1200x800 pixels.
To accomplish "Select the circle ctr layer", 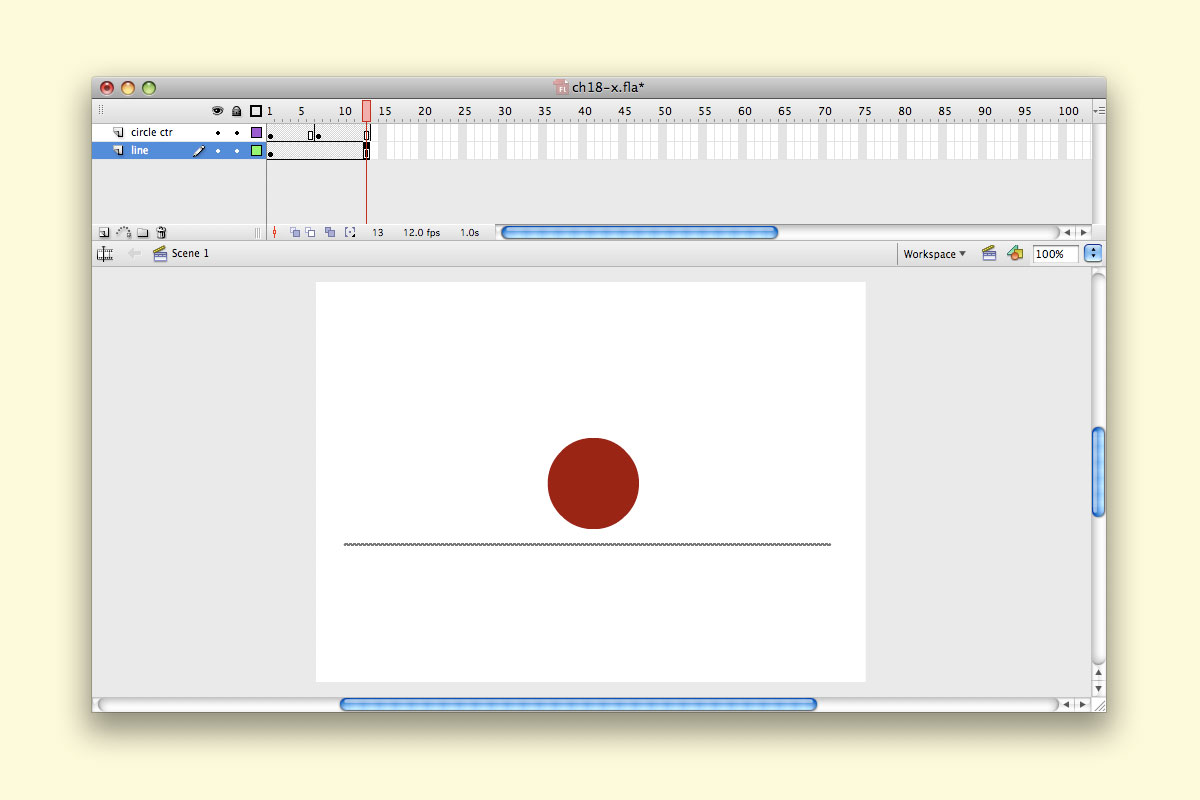I will (x=152, y=131).
